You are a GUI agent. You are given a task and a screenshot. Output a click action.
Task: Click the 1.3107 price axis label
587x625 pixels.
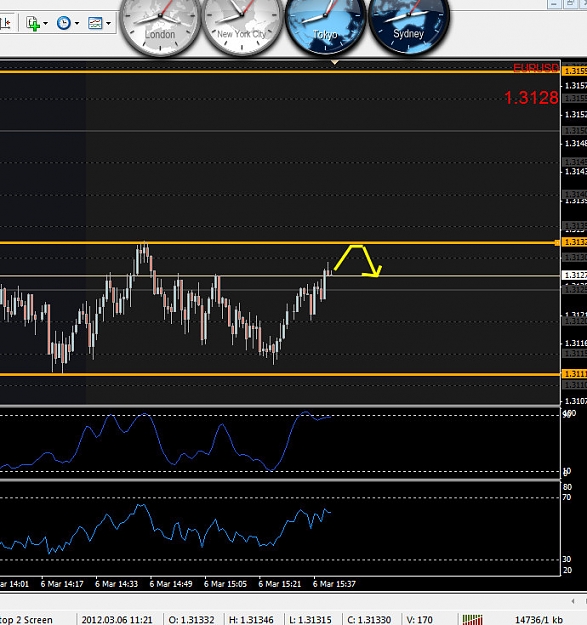pyautogui.click(x=576, y=401)
